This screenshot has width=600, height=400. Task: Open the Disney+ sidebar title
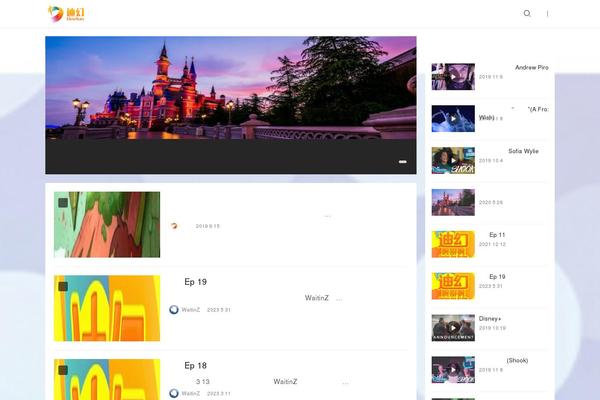490,318
